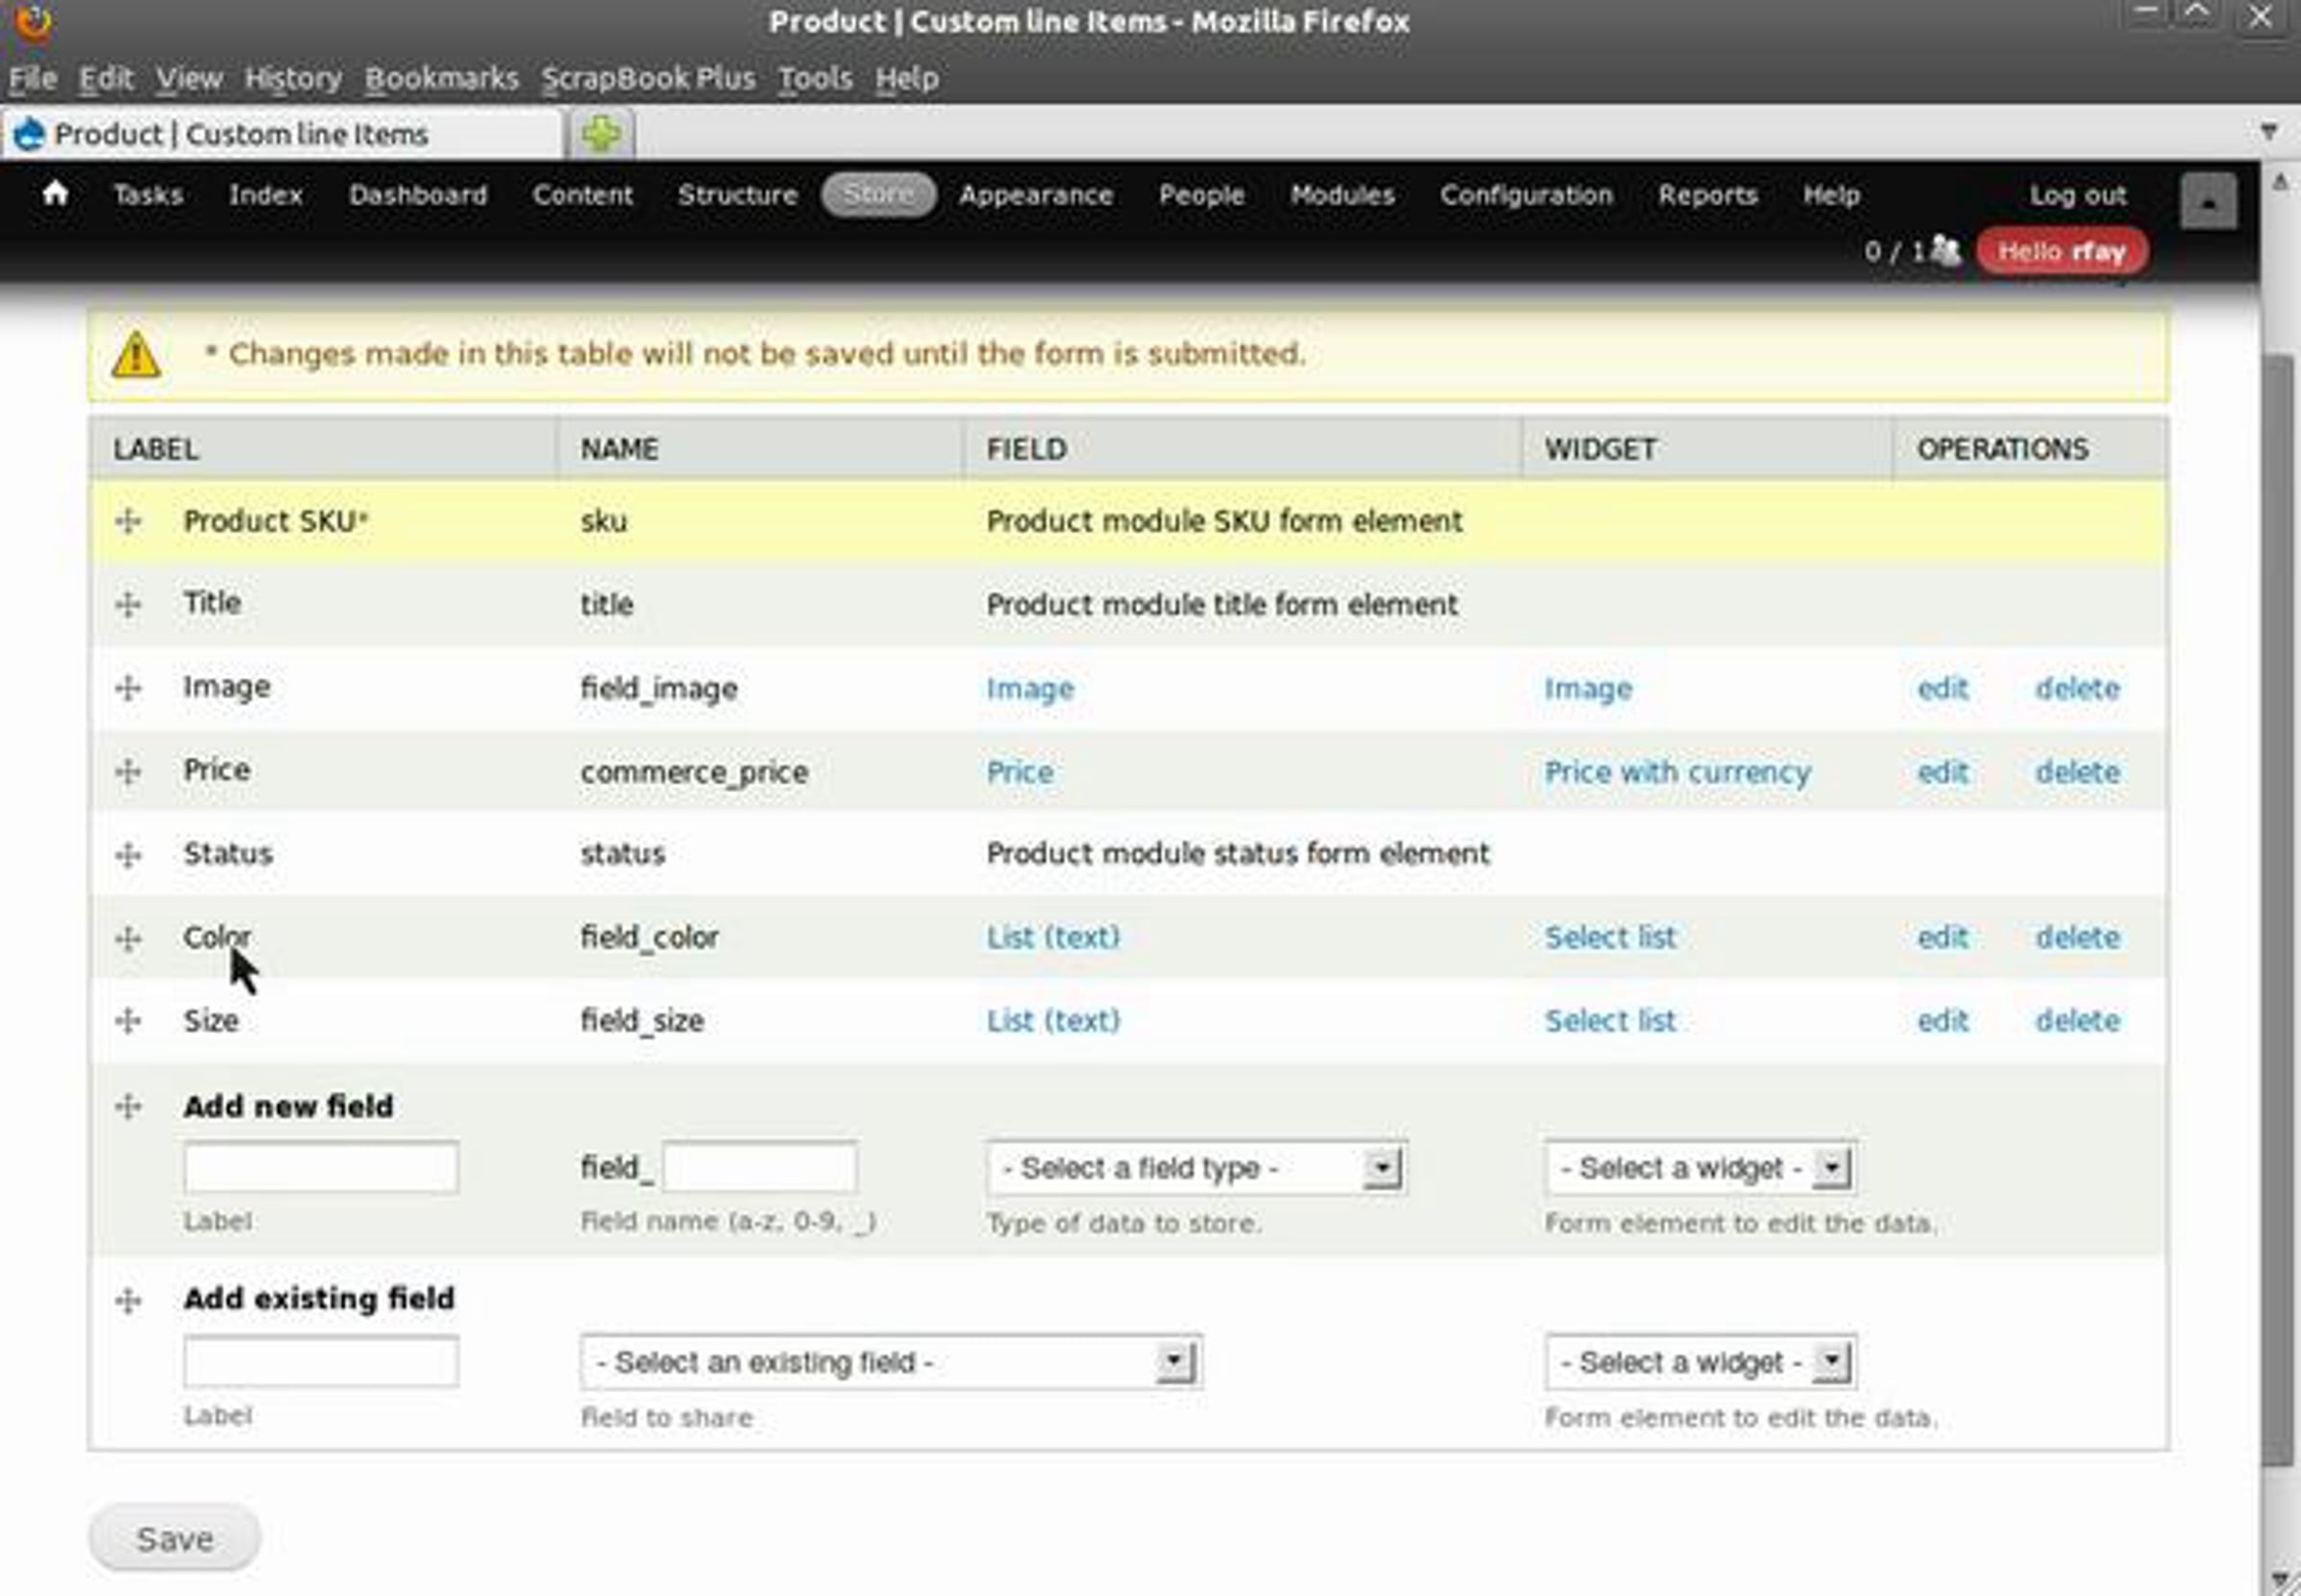
Task: Click the Hello rfay user button
Action: 2062,251
